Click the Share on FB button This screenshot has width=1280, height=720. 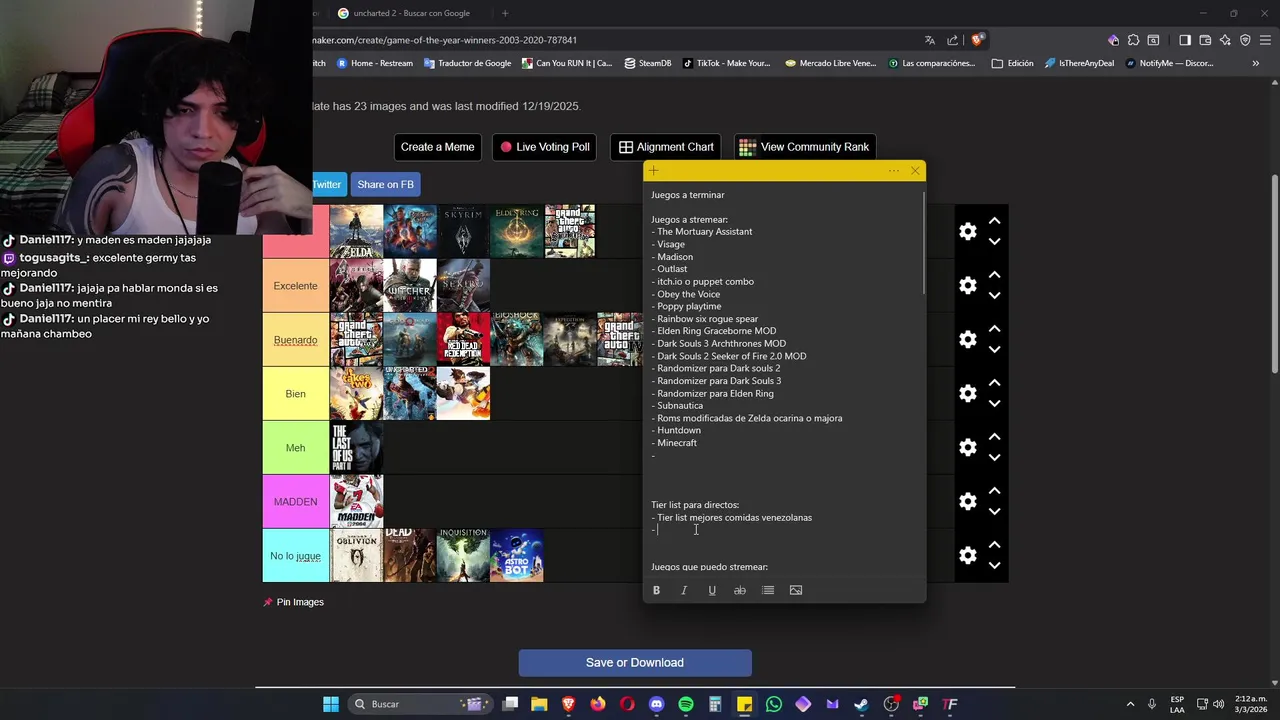[x=385, y=184]
